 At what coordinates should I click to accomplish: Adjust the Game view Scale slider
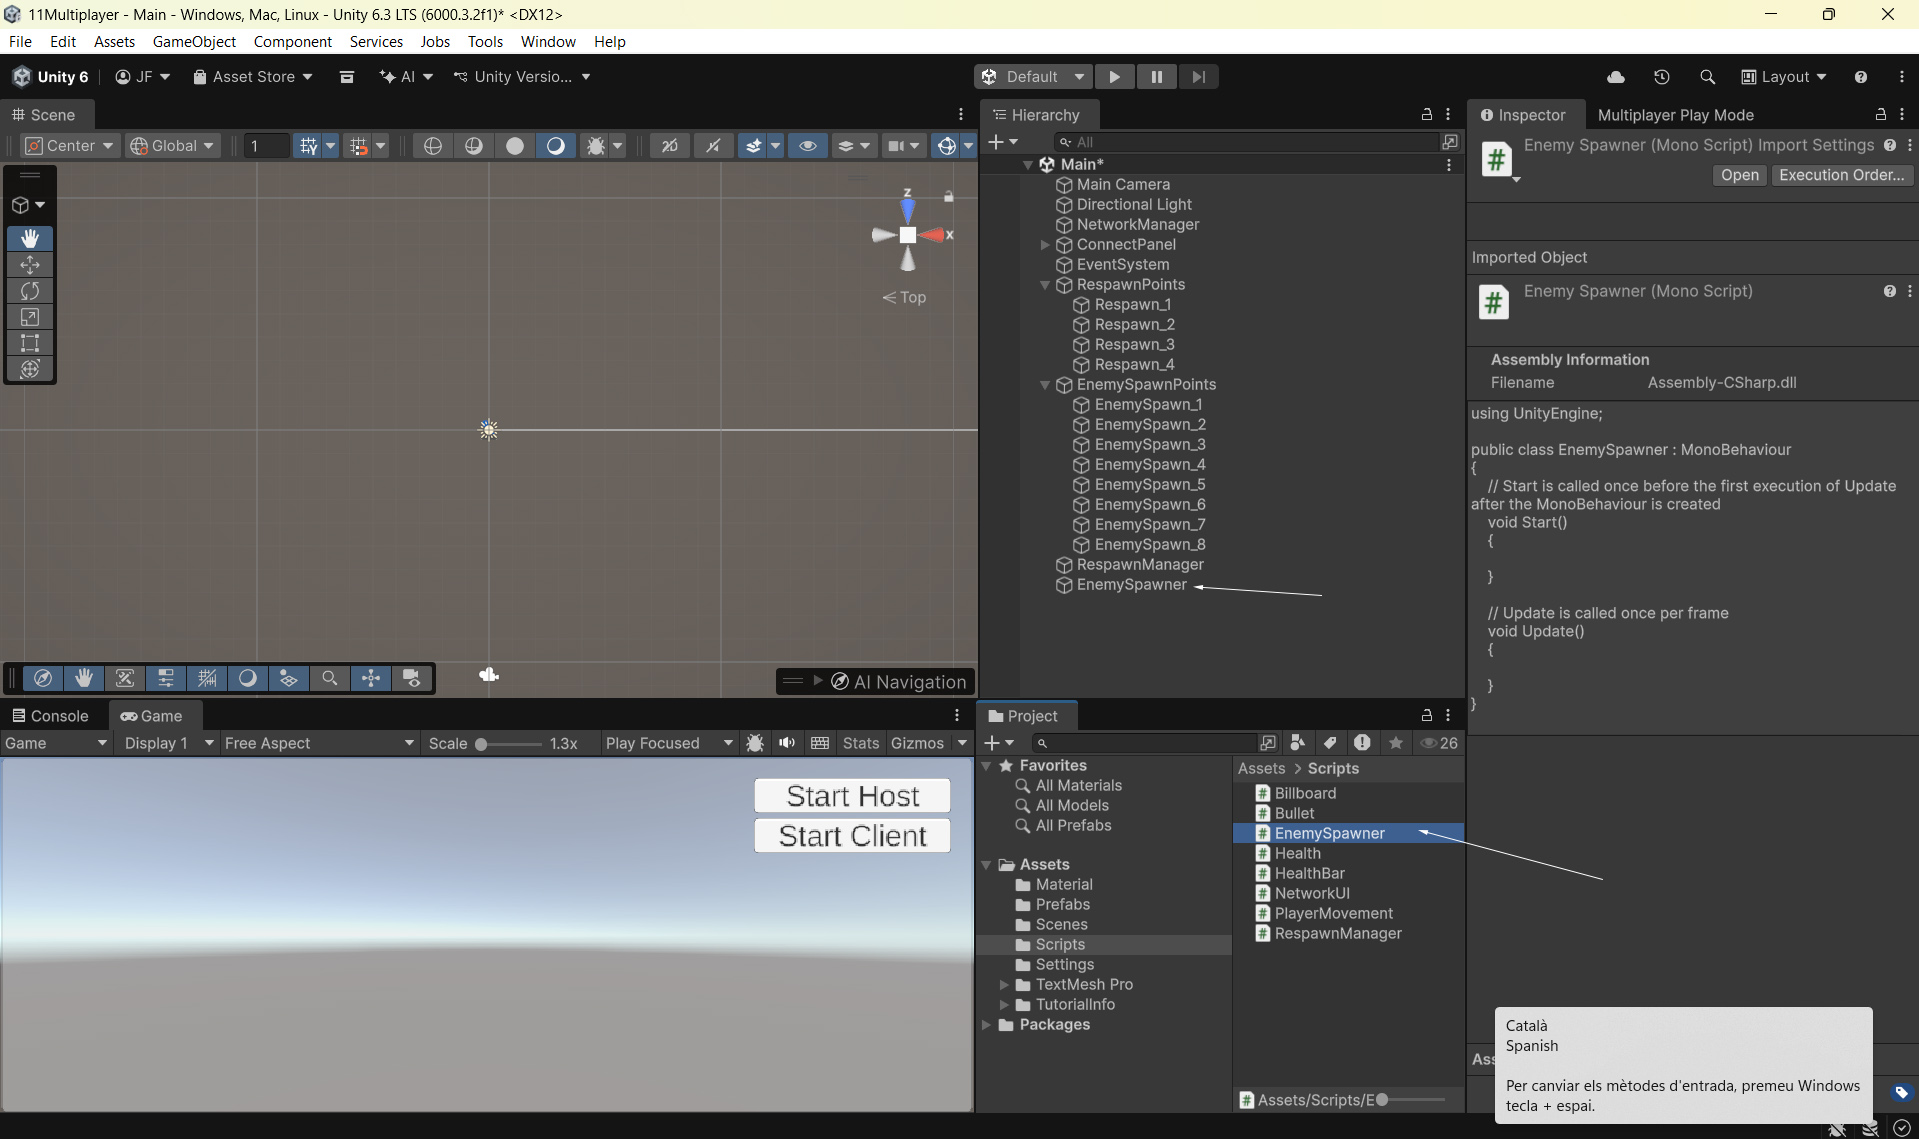point(481,744)
